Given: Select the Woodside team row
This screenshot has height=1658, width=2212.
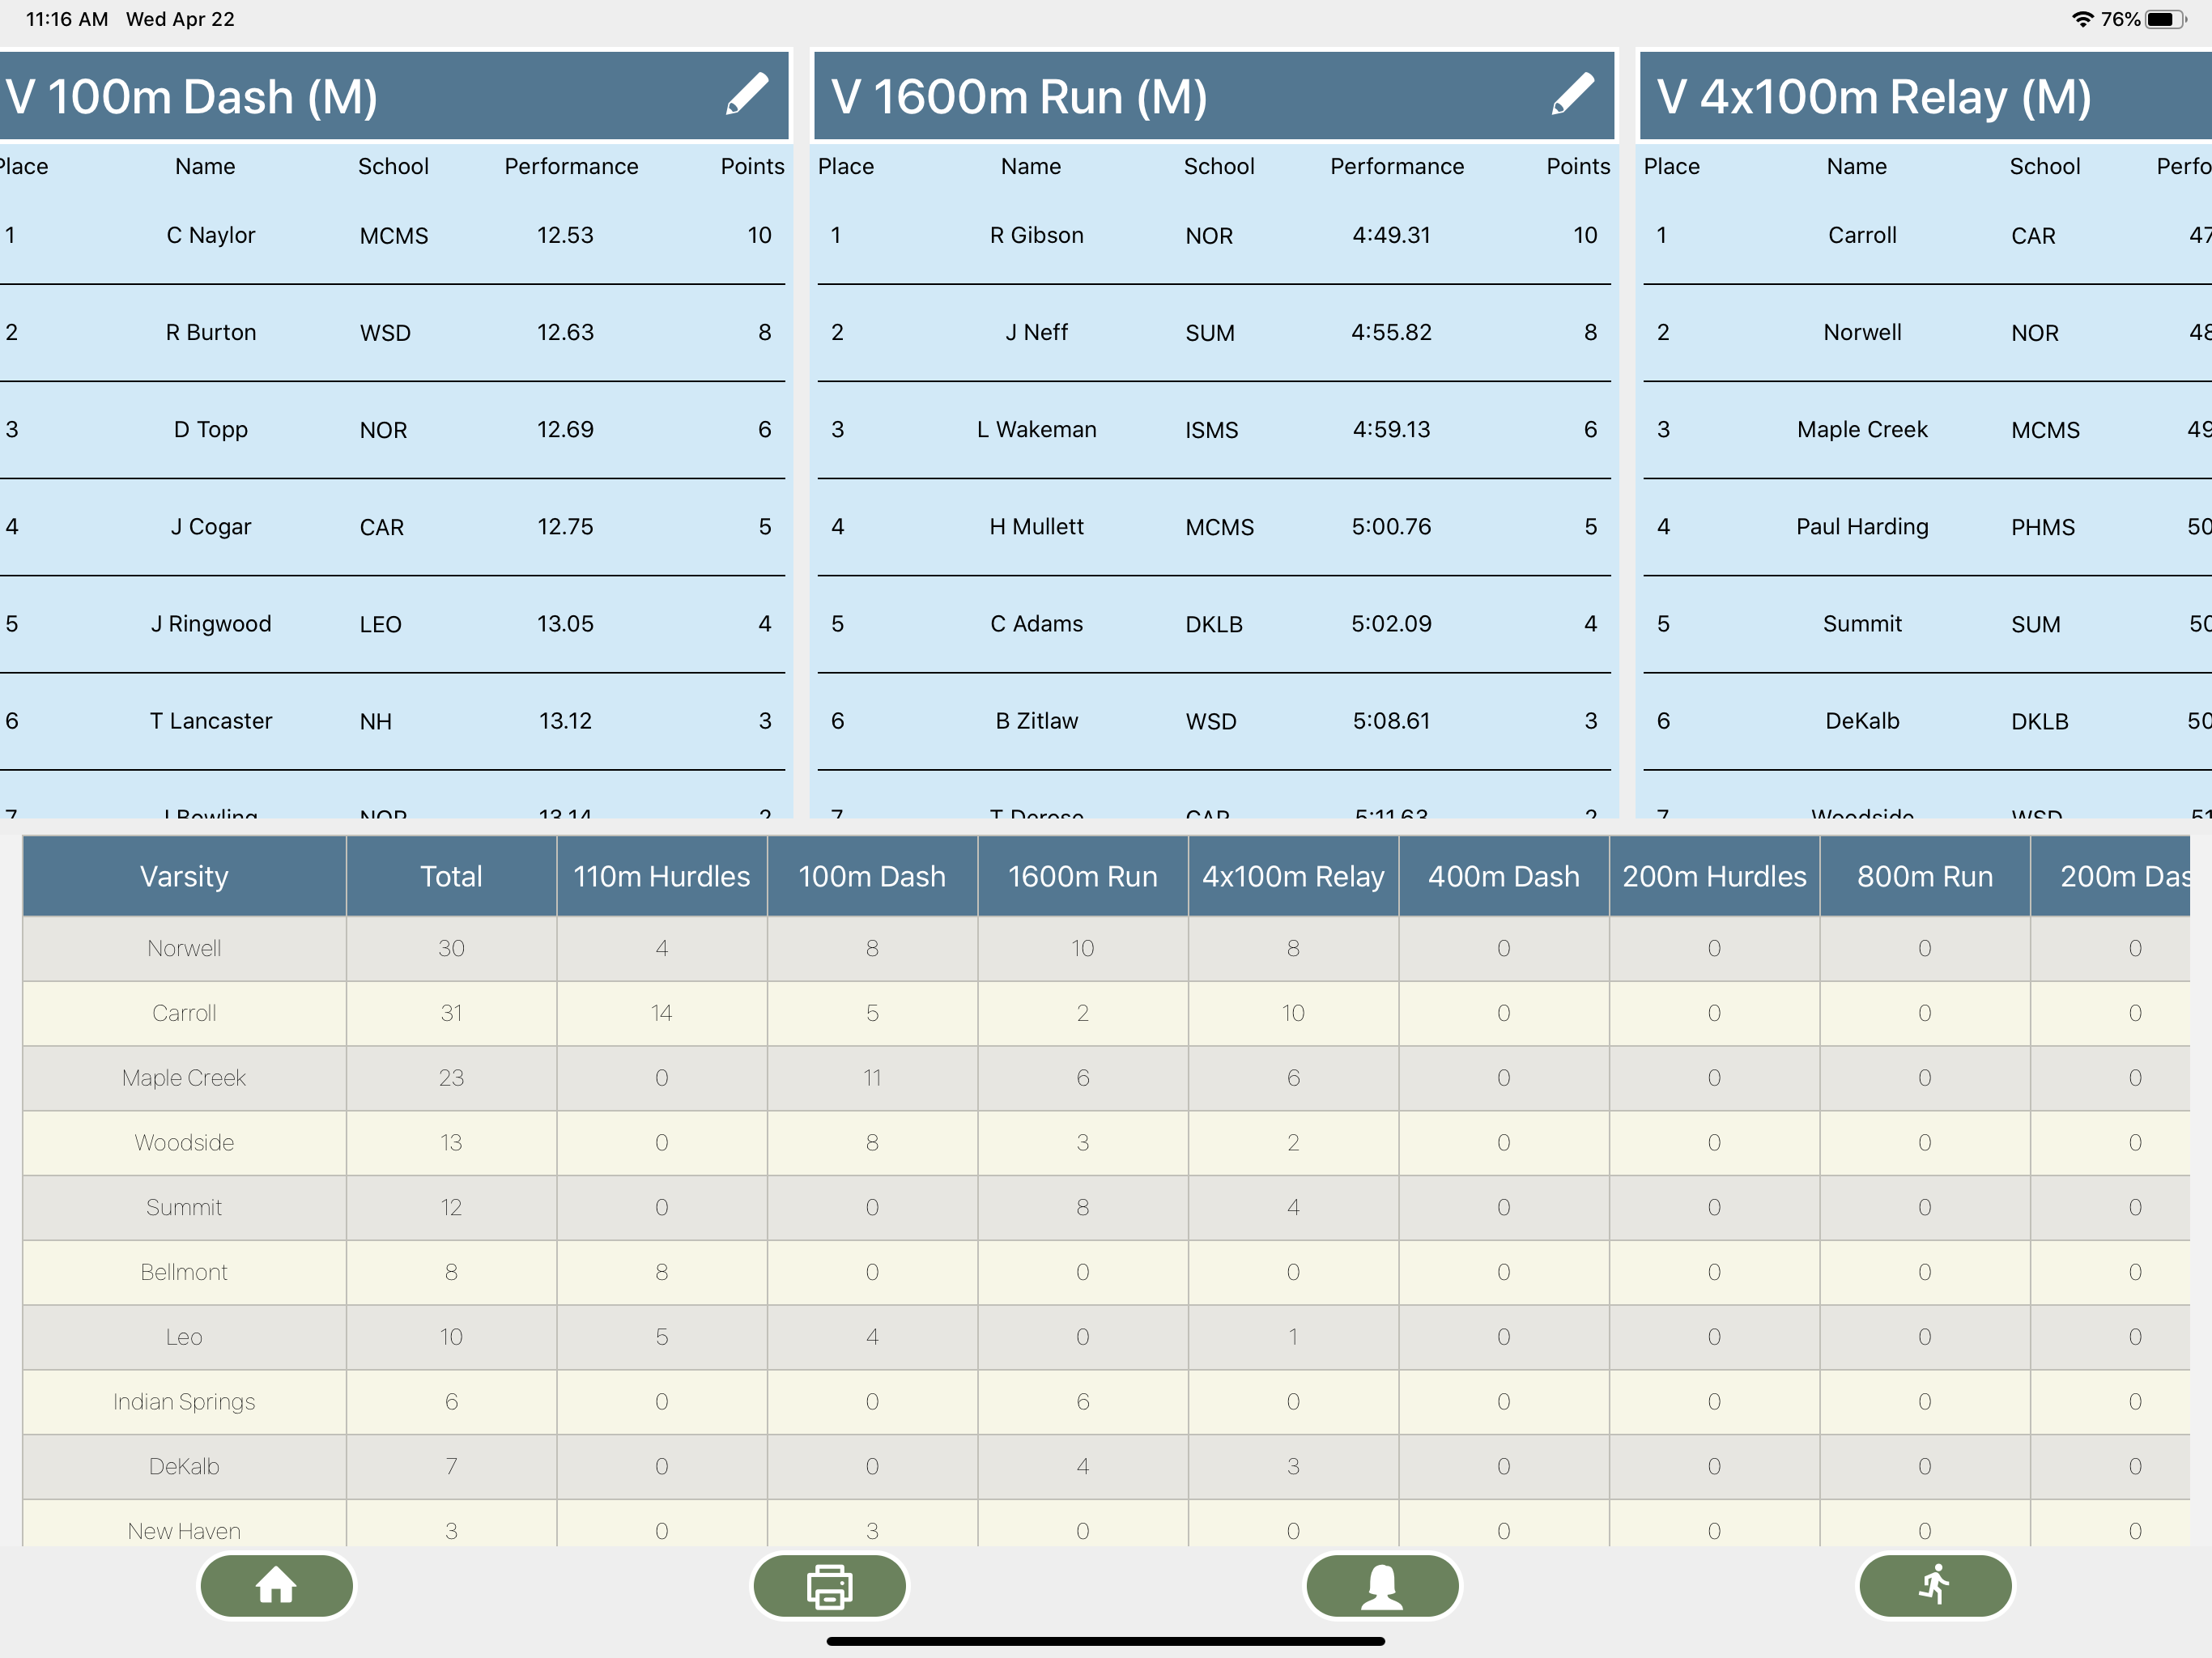Looking at the screenshot, I should (x=1106, y=1142).
